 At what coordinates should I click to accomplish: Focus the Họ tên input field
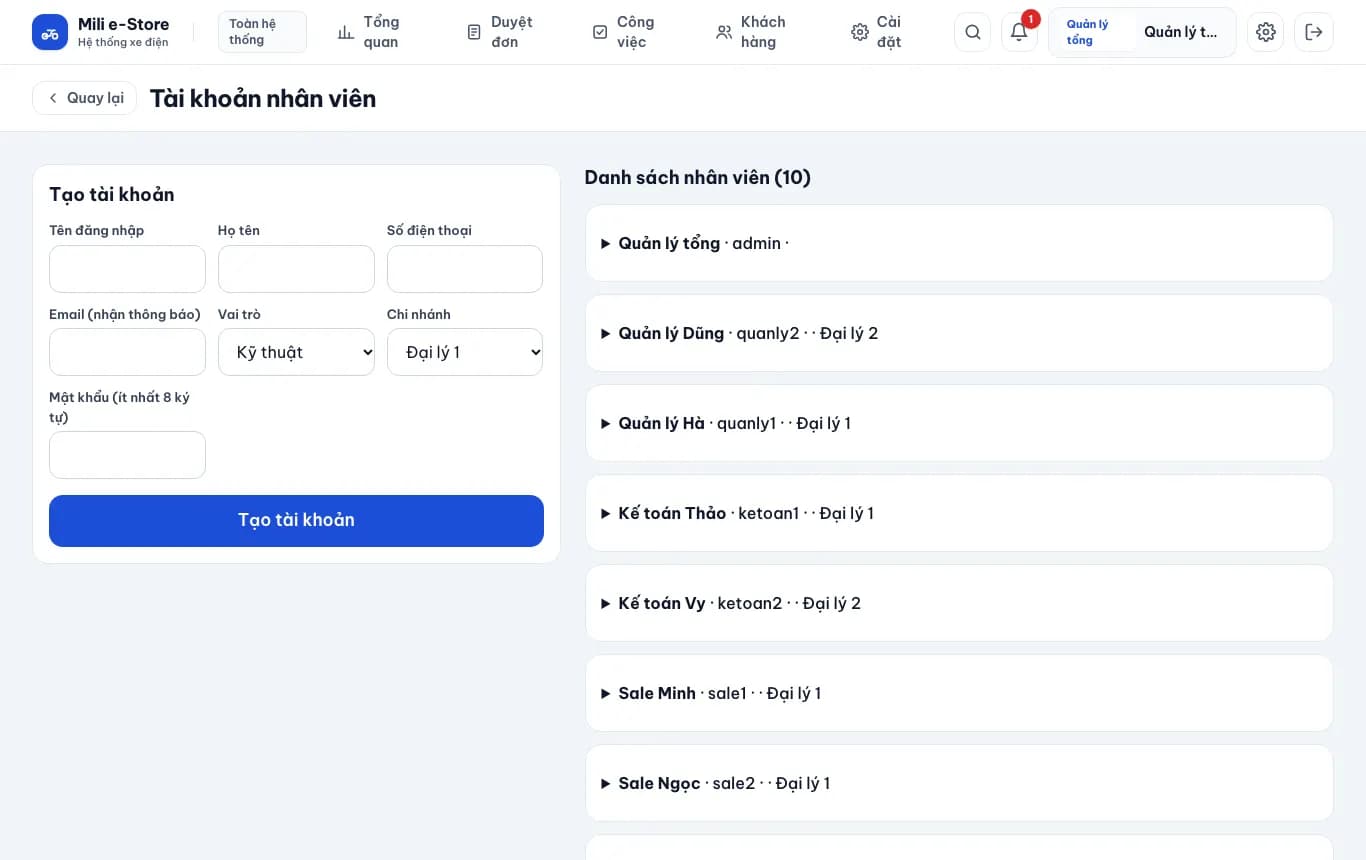click(x=296, y=269)
